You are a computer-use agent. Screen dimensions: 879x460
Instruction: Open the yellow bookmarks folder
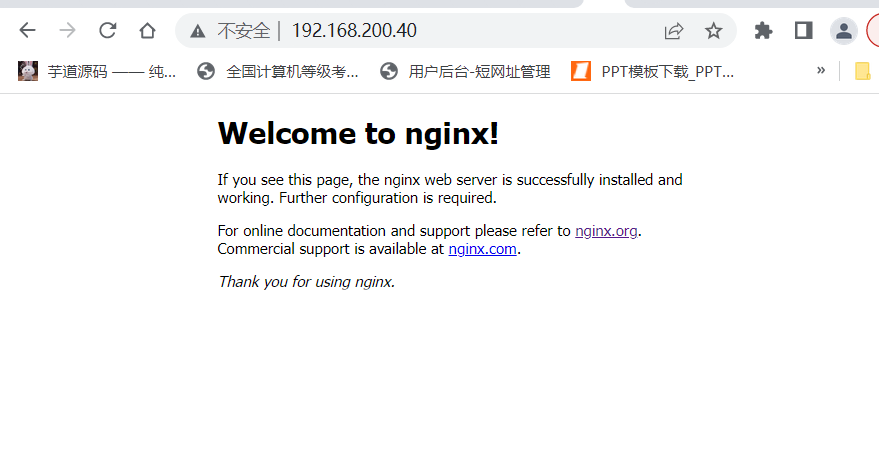(862, 72)
